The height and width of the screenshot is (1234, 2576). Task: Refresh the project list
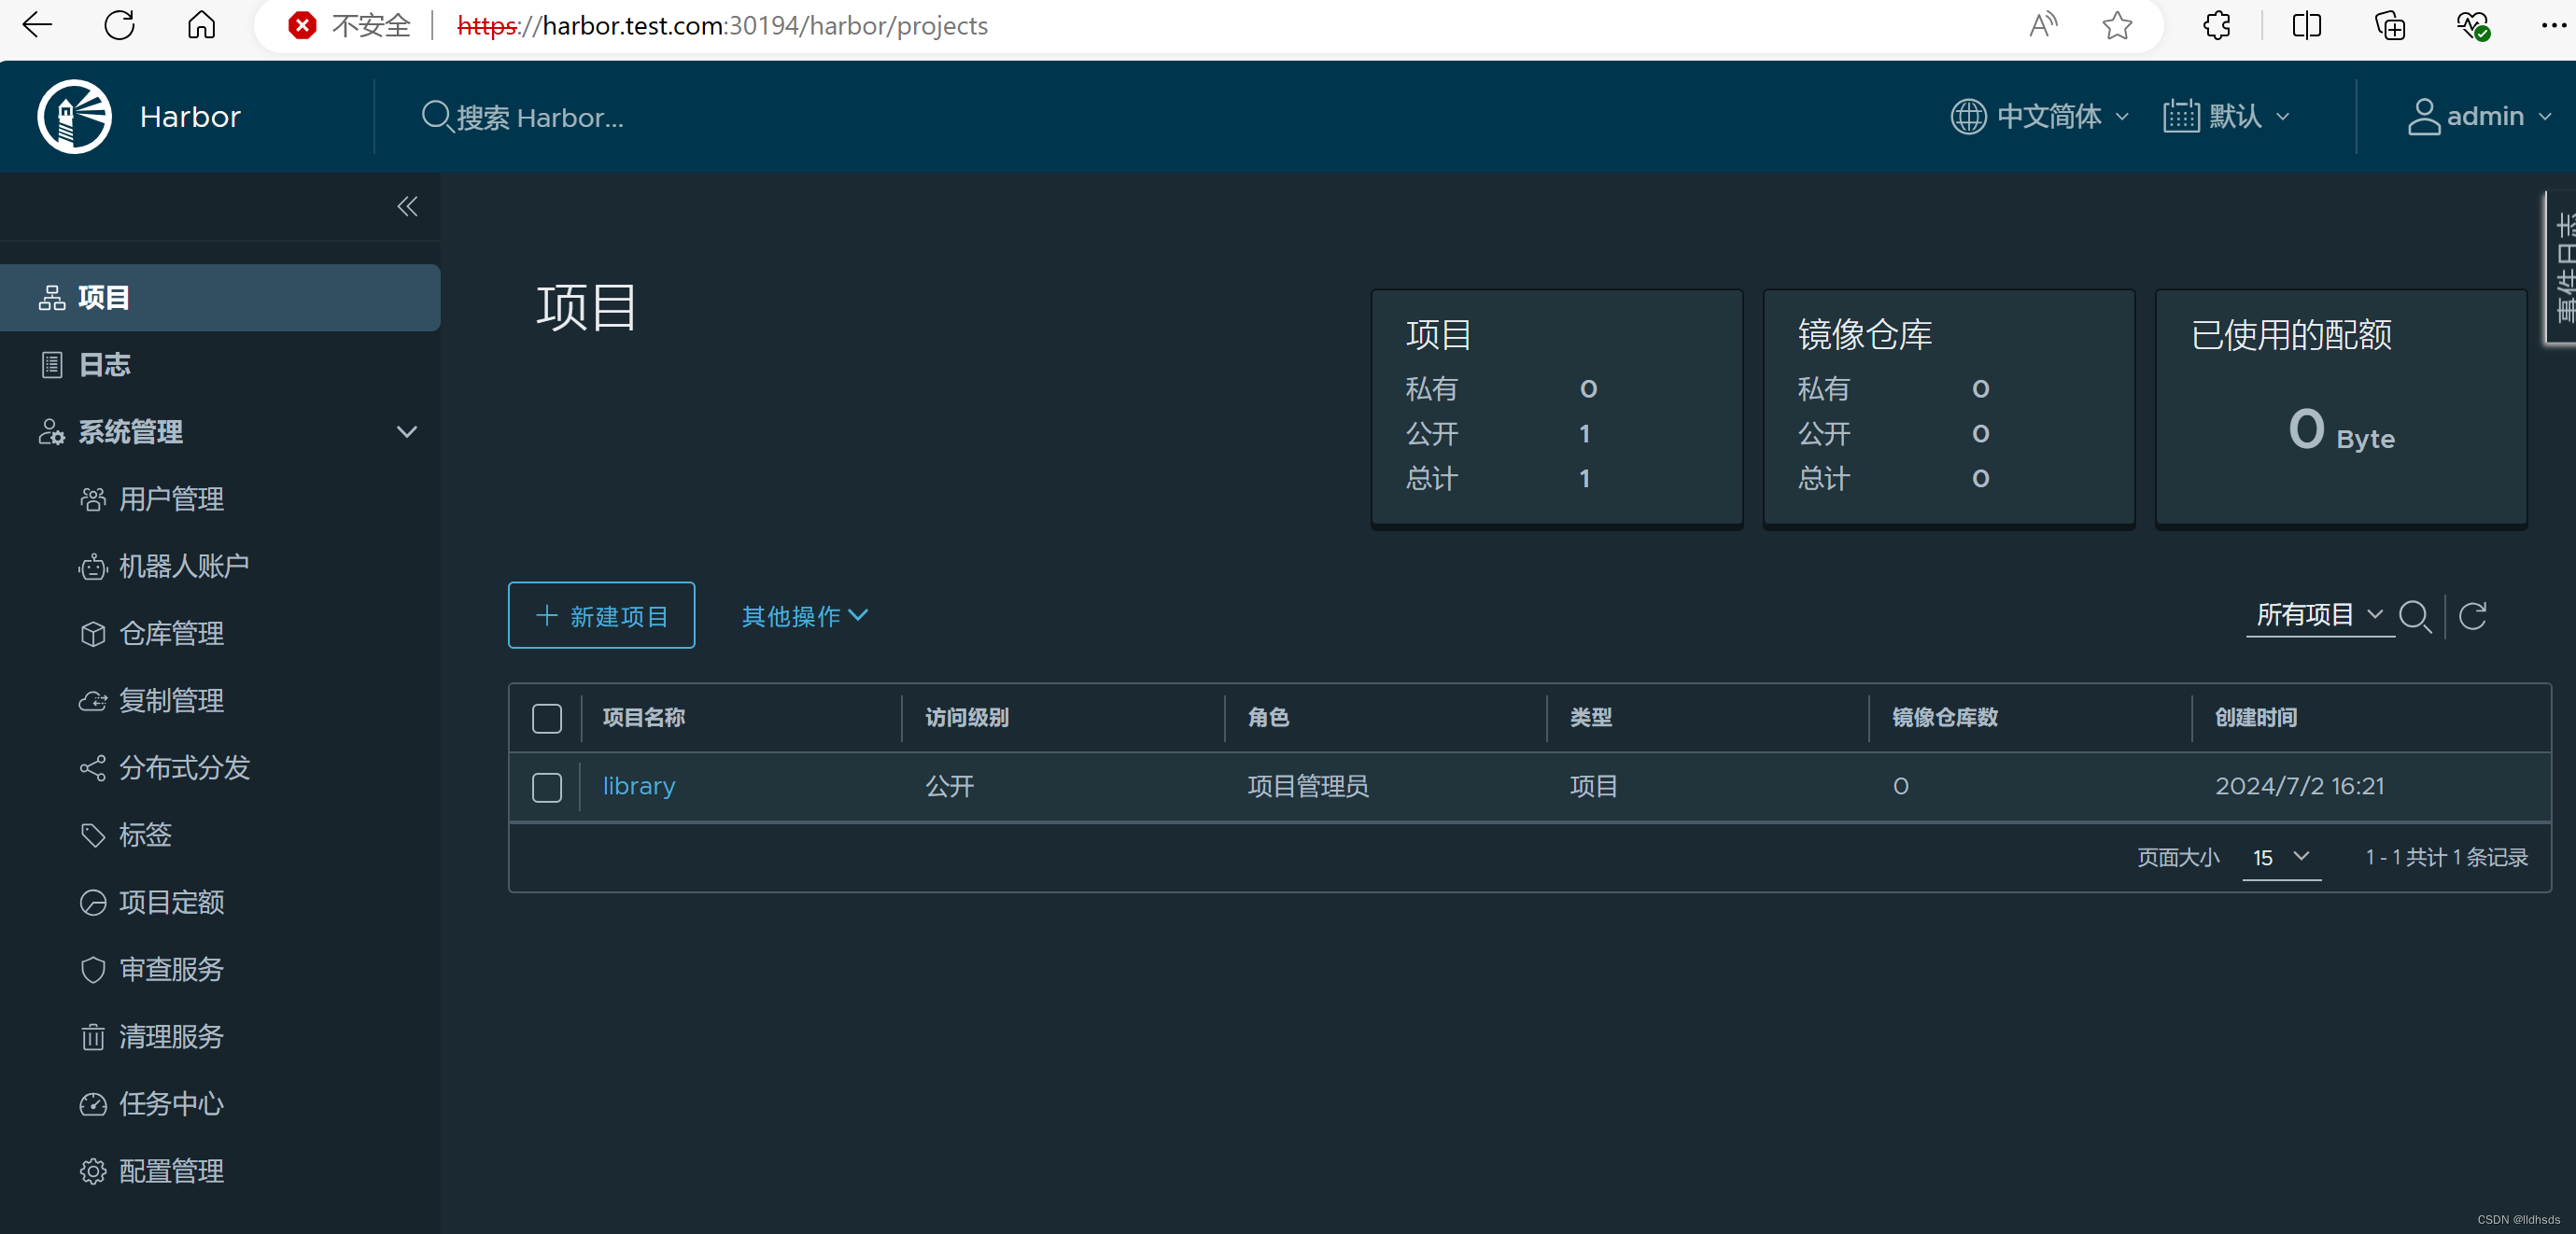tap(2473, 616)
